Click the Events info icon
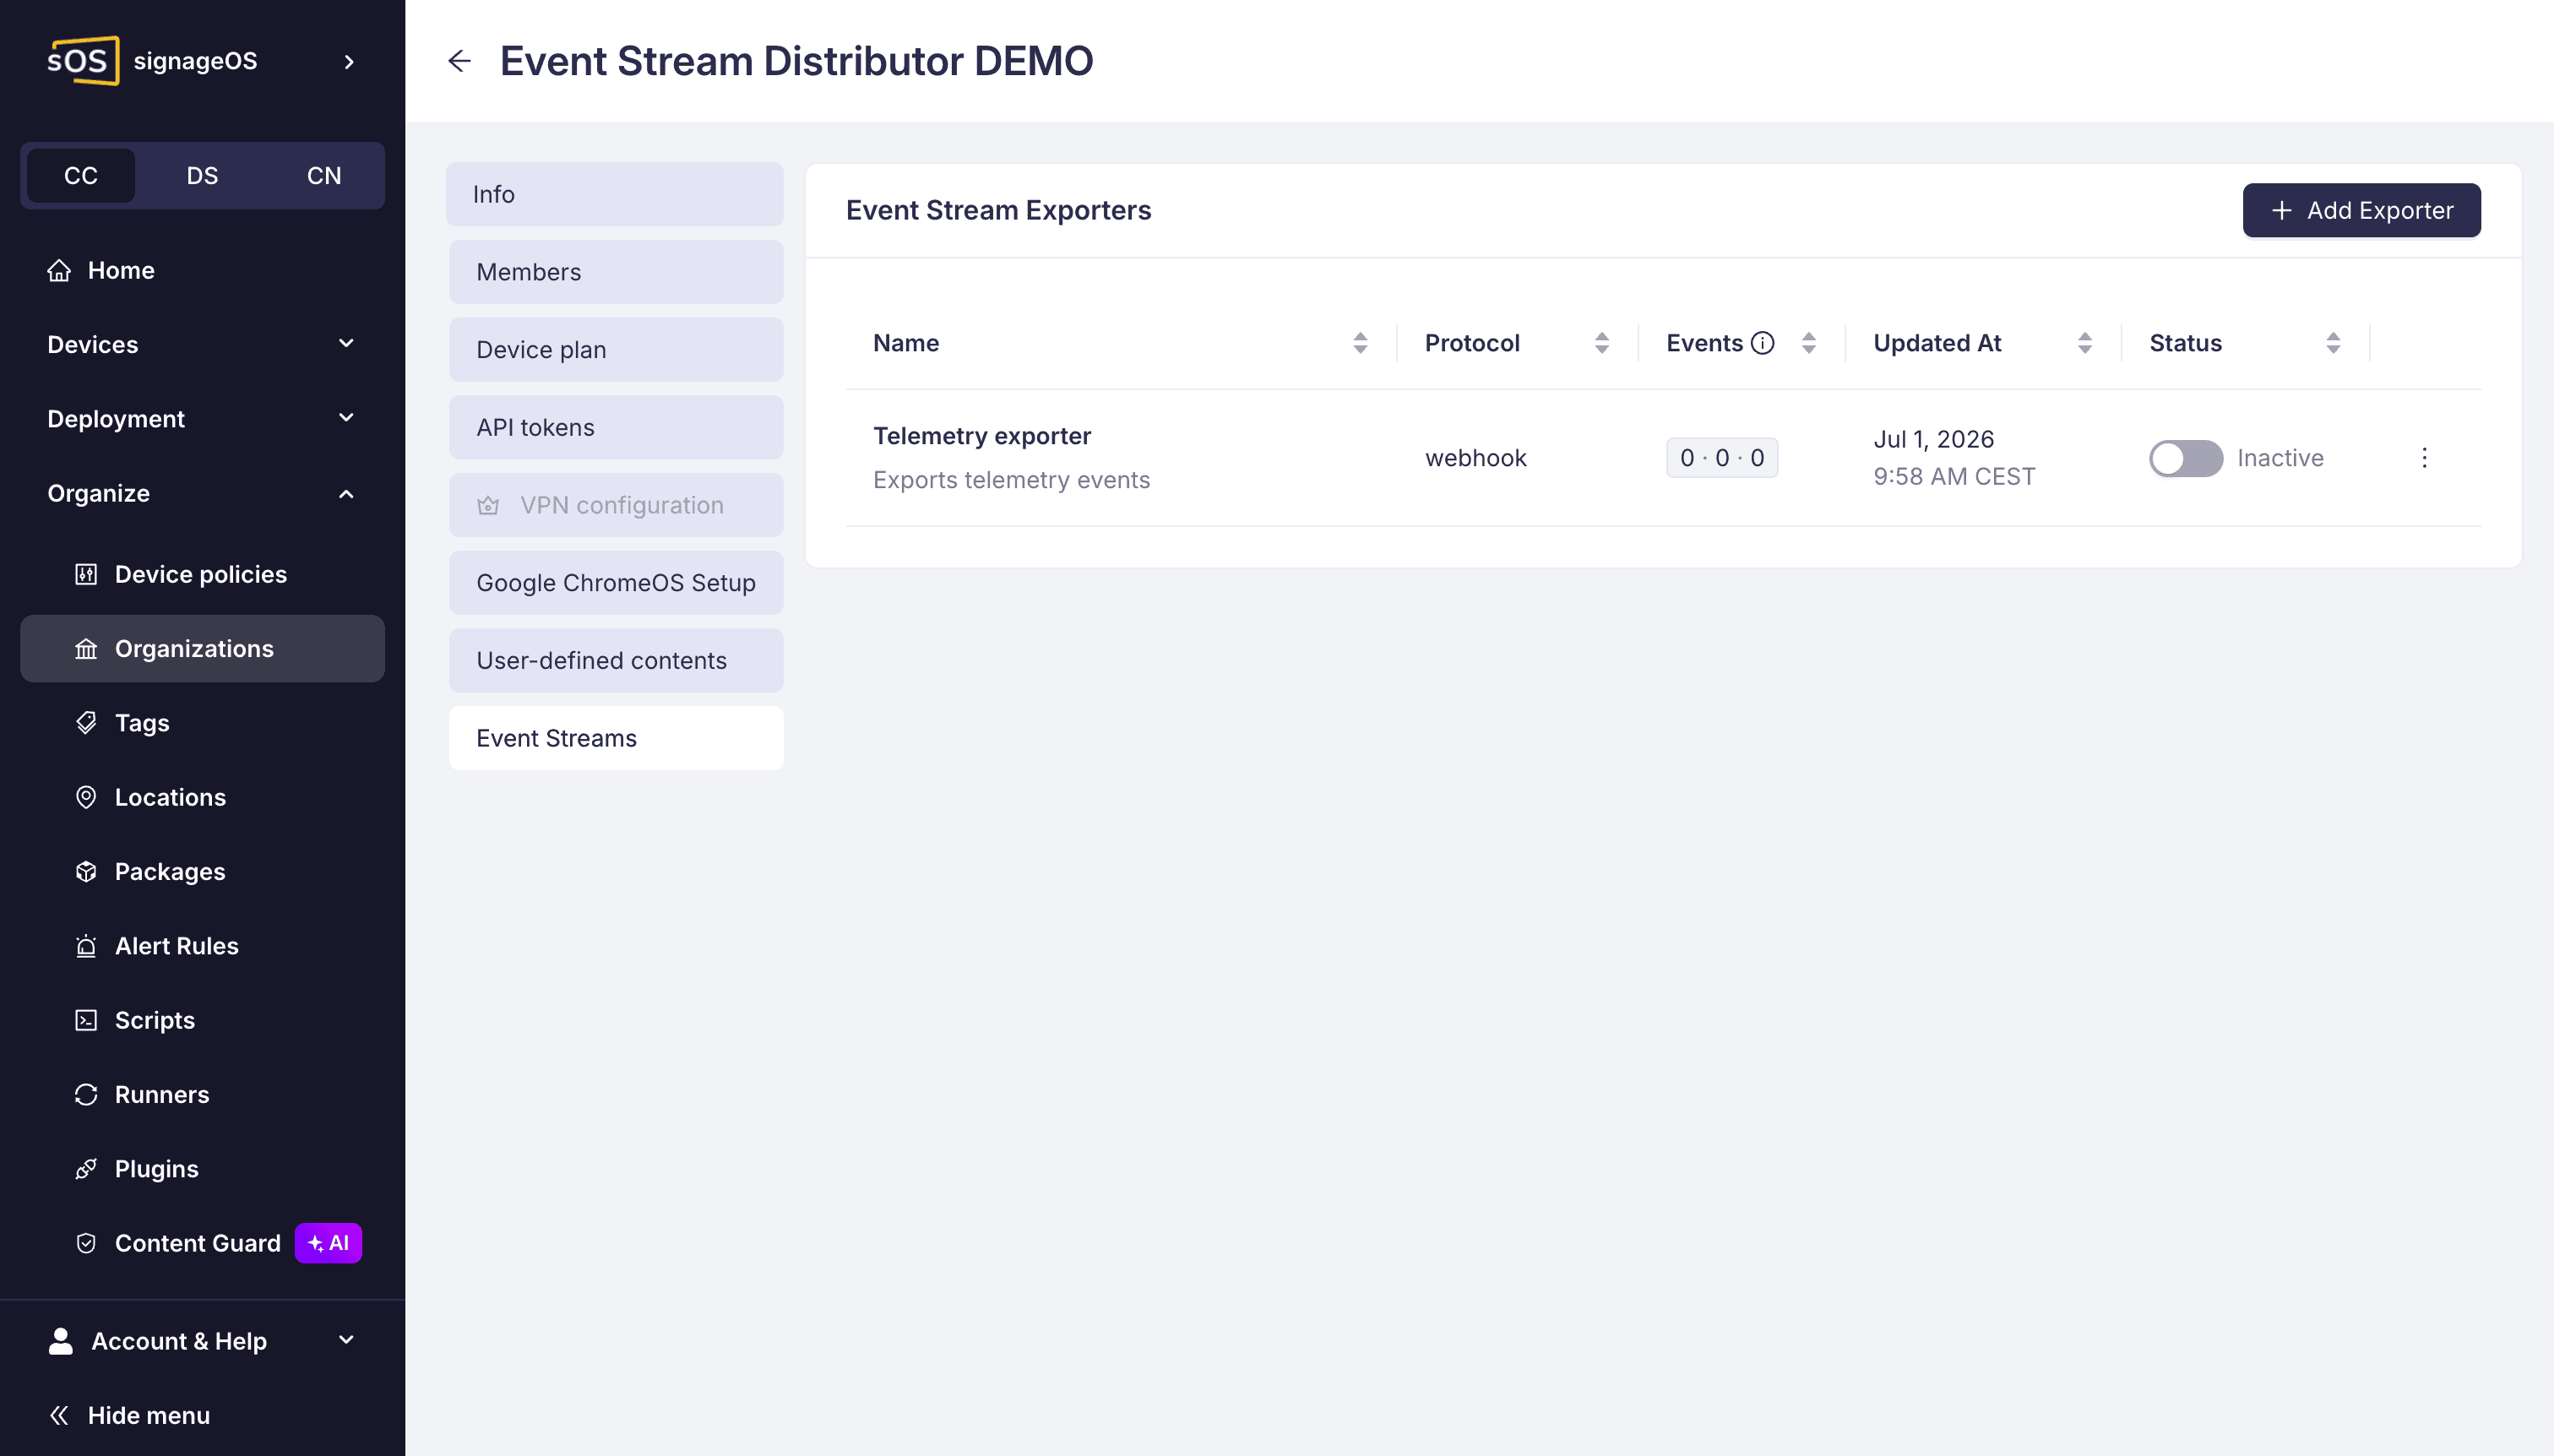 pyautogui.click(x=1763, y=343)
